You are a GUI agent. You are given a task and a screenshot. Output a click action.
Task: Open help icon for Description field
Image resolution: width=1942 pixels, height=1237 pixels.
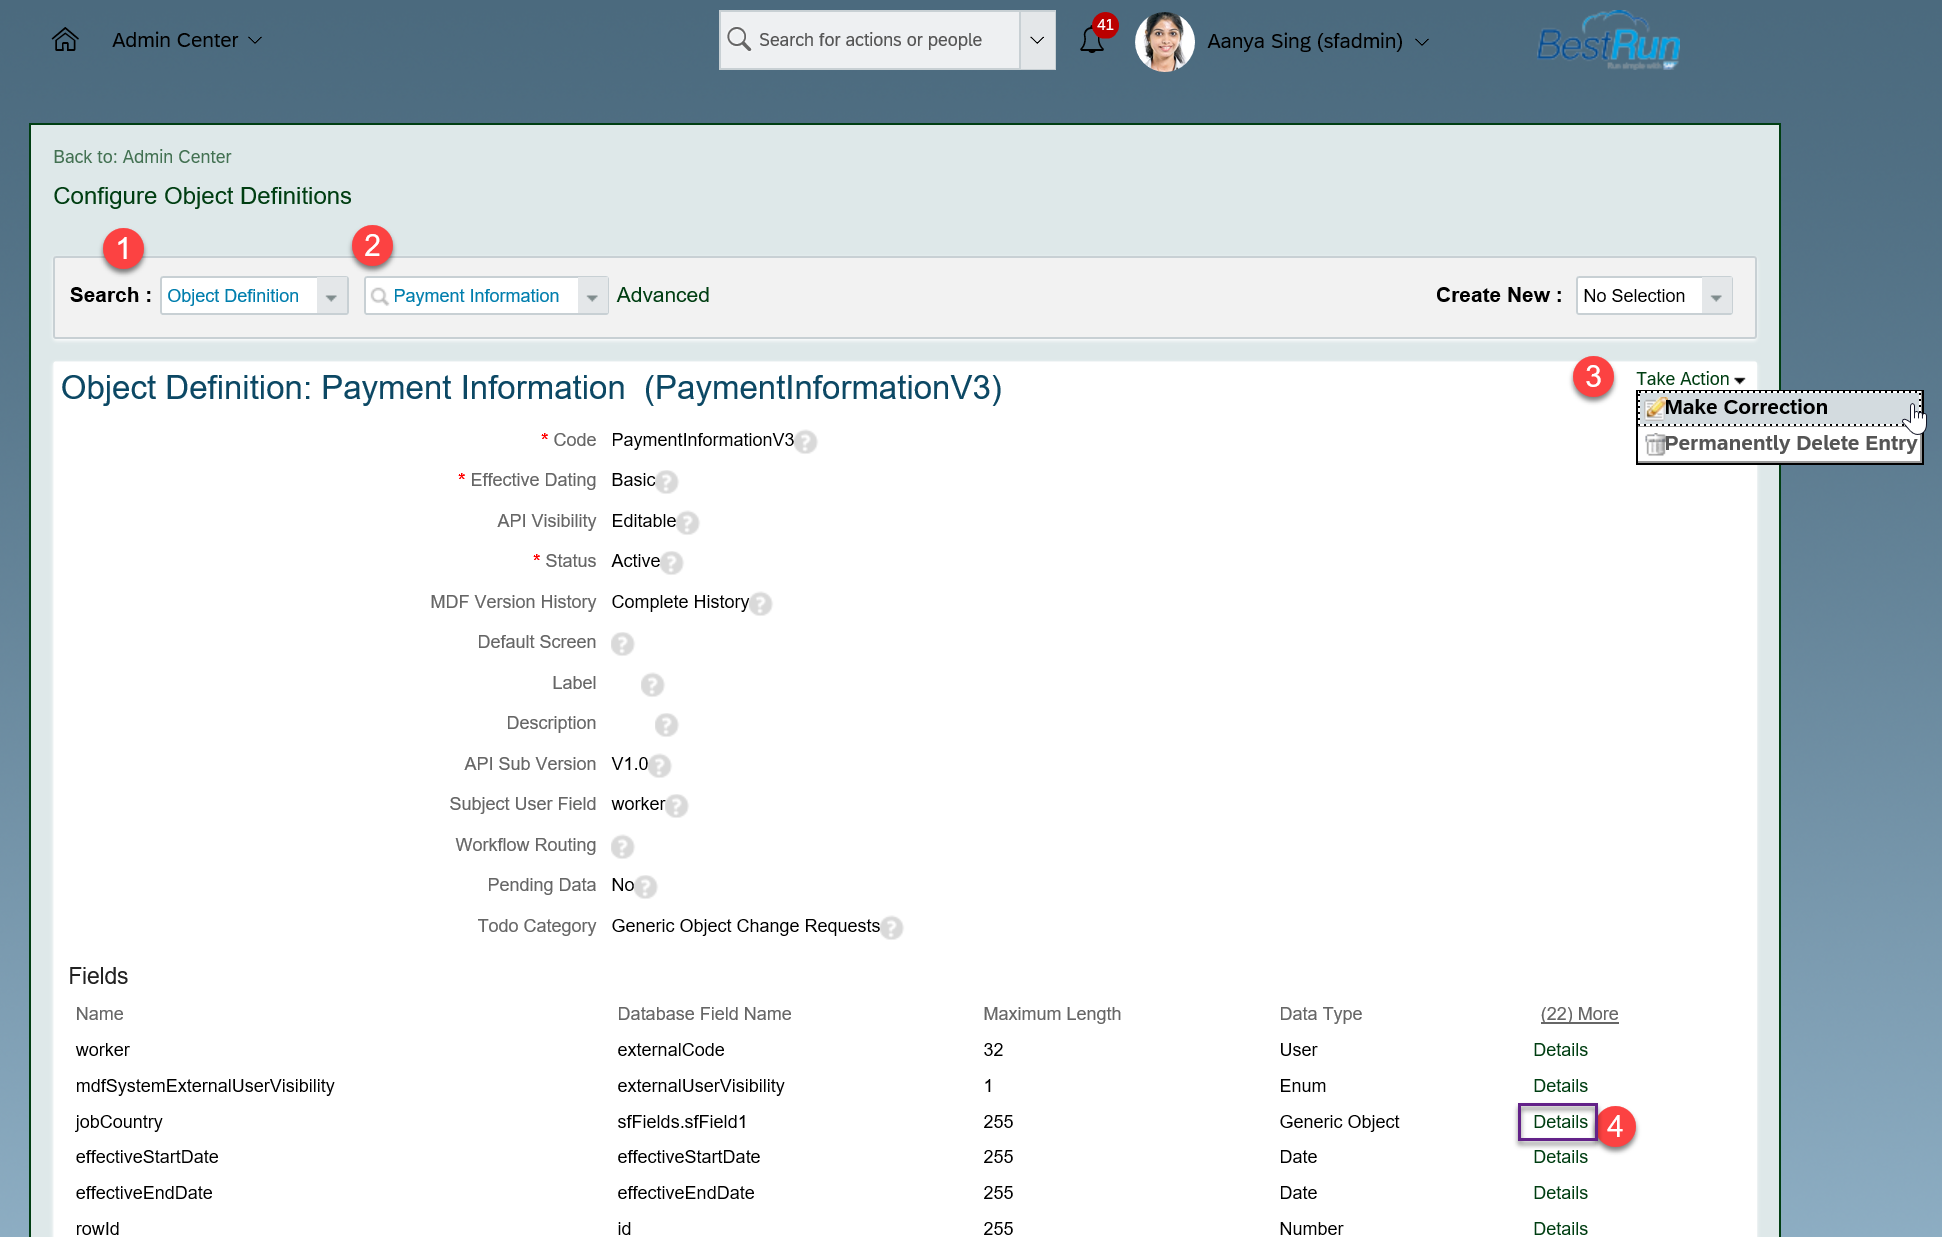[666, 724]
